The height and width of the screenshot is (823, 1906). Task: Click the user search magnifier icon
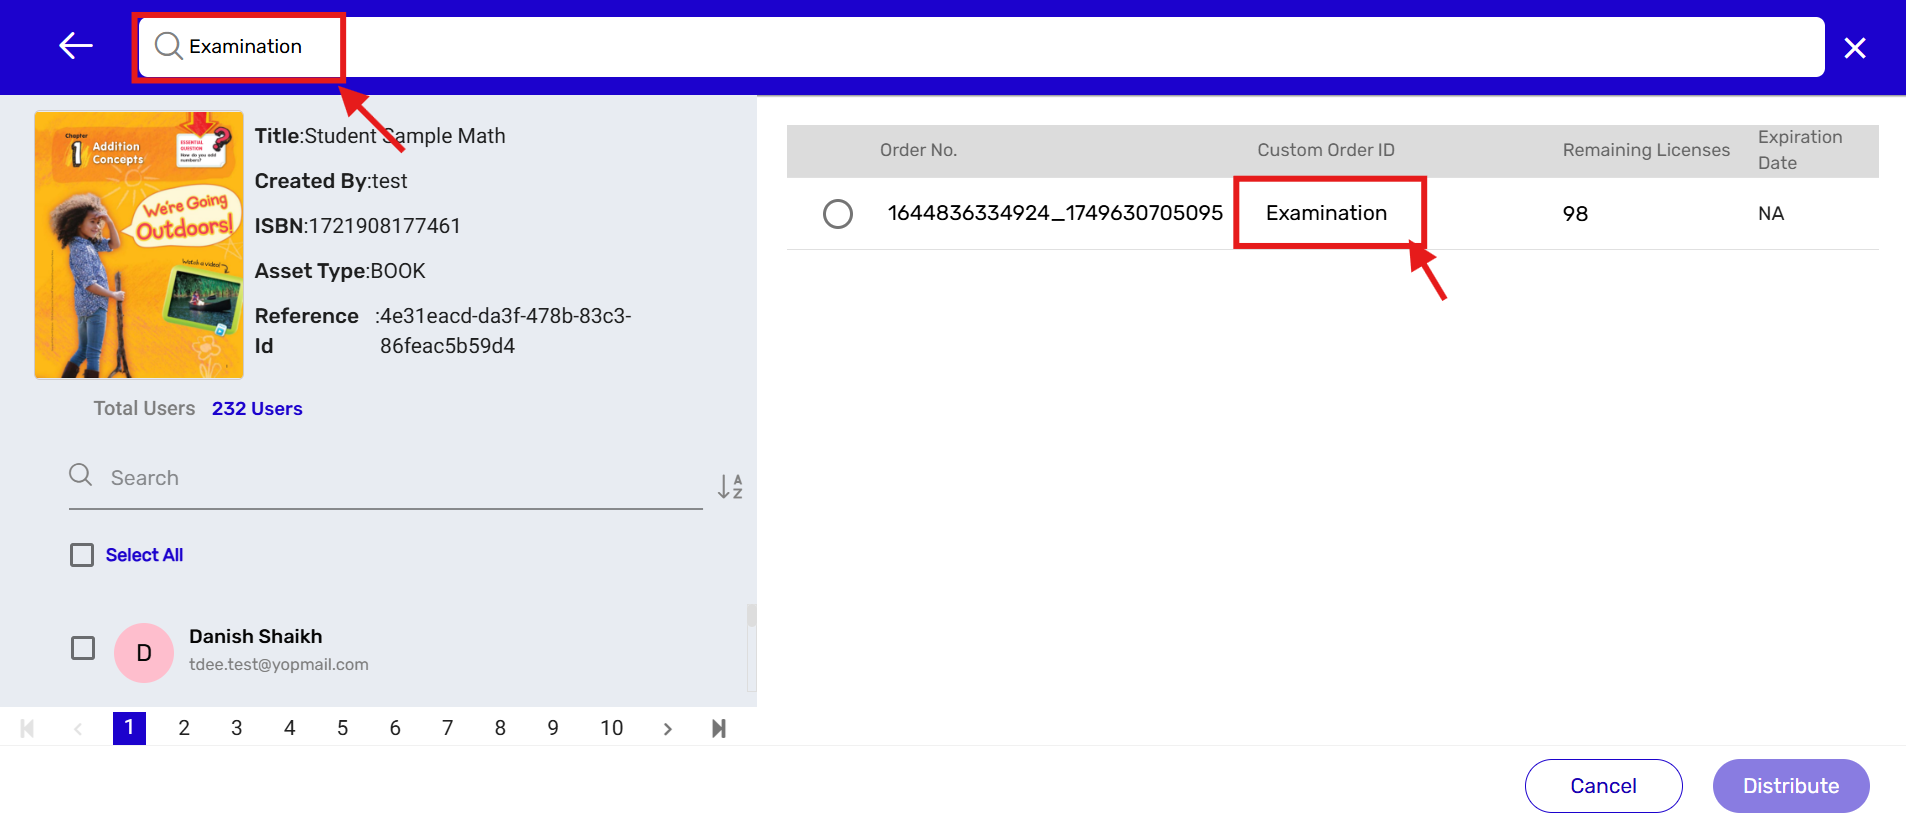(81, 475)
